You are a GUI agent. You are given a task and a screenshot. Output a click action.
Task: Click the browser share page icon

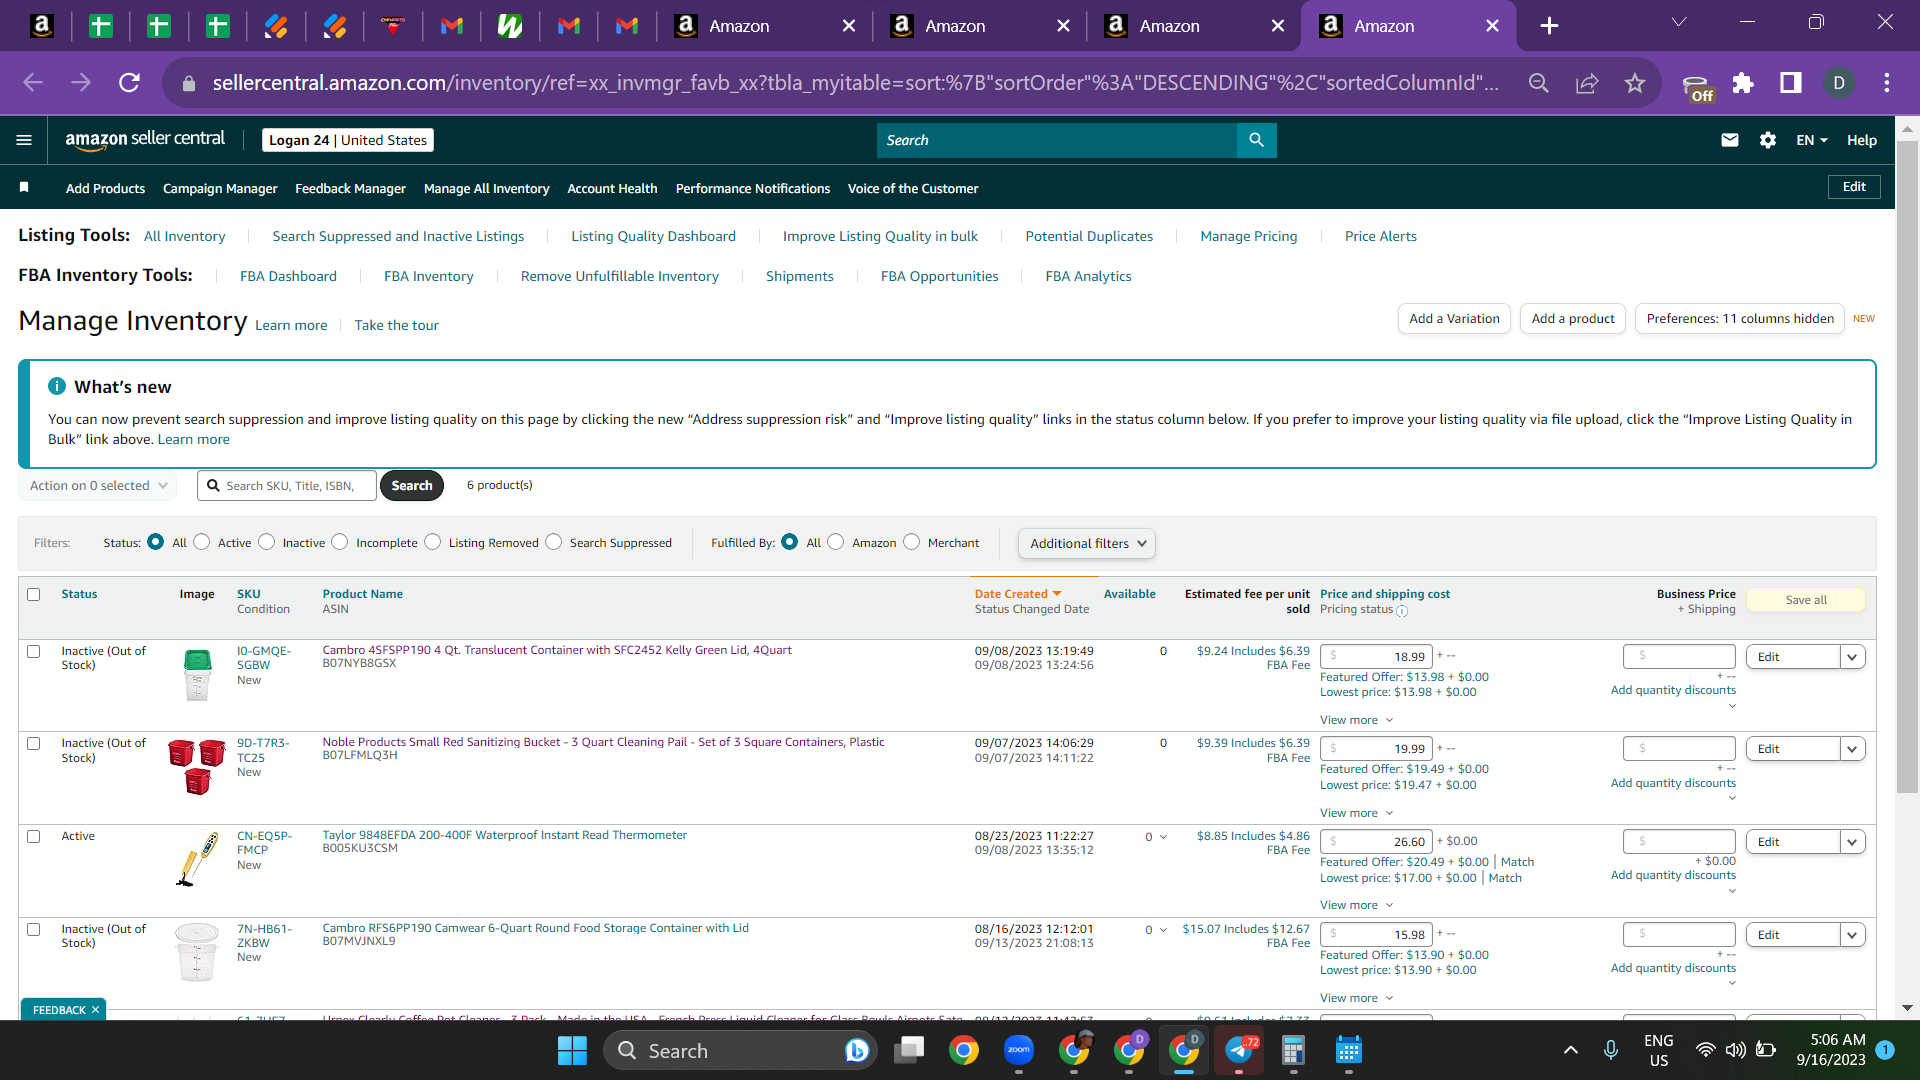click(x=1587, y=83)
